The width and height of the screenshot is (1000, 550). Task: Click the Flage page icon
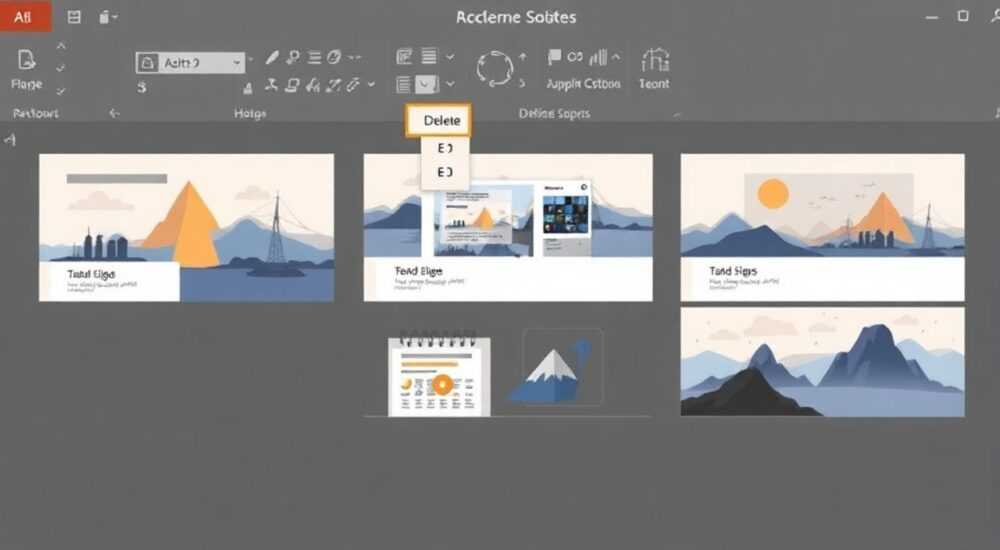coord(26,60)
